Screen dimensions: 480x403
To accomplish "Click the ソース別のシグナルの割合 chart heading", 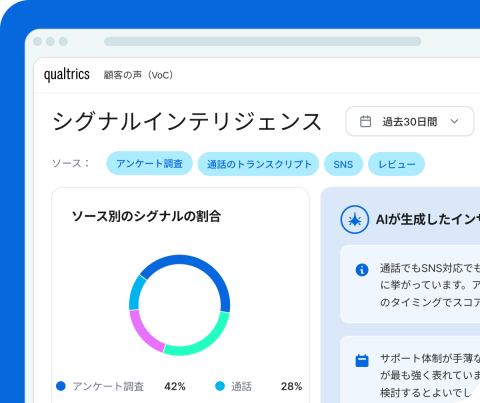I will [146, 216].
